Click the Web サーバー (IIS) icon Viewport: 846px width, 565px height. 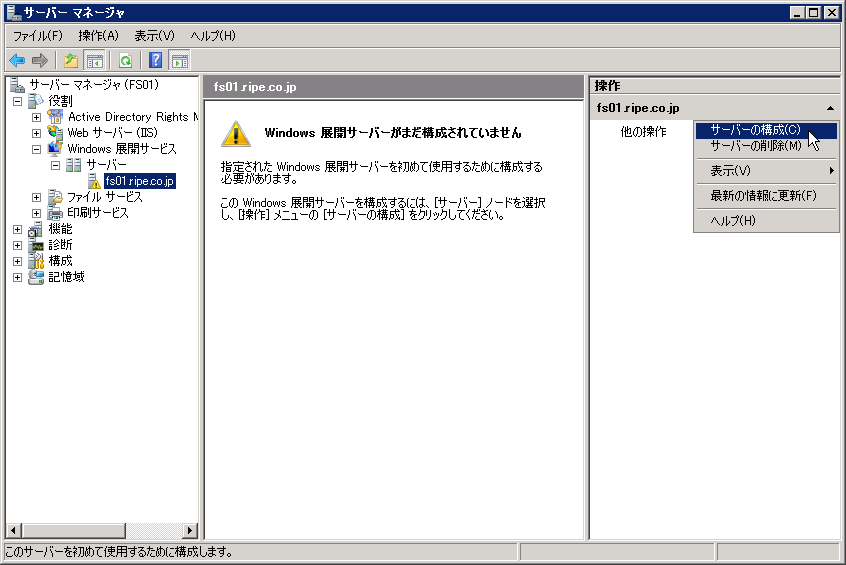55,133
